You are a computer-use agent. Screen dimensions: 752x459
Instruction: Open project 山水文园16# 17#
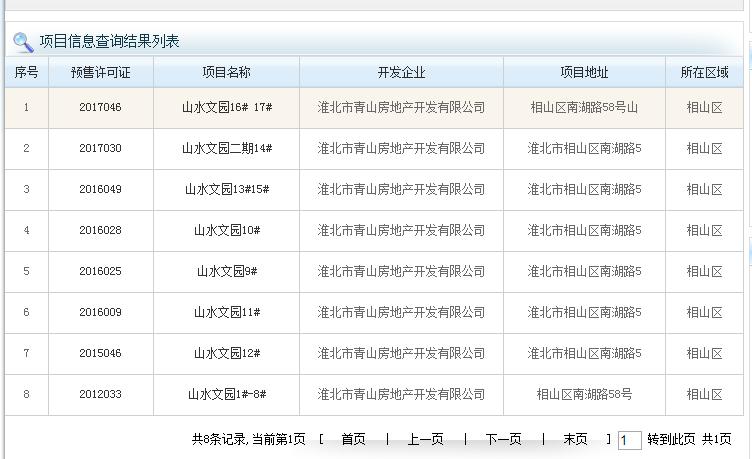tap(227, 107)
